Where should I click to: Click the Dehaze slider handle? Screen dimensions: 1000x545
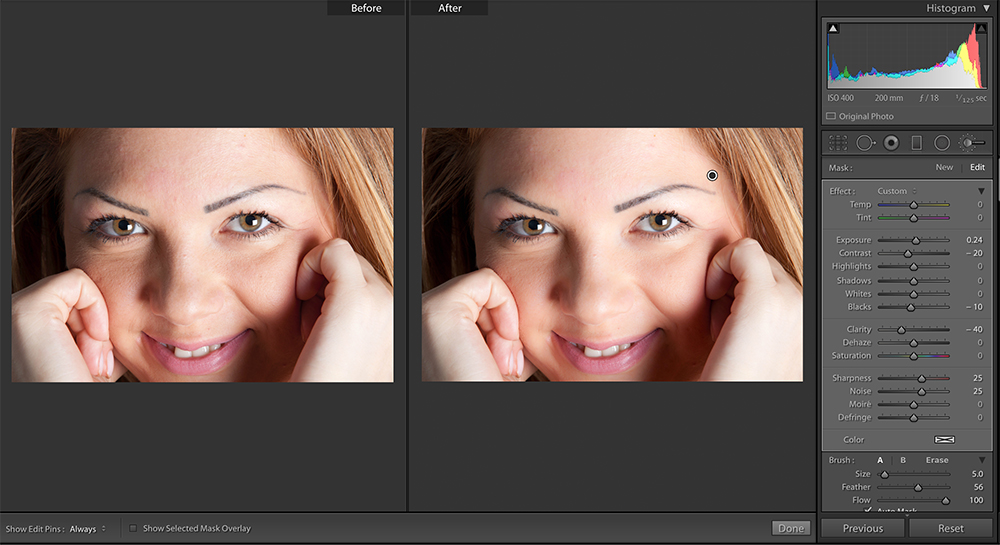pos(913,343)
